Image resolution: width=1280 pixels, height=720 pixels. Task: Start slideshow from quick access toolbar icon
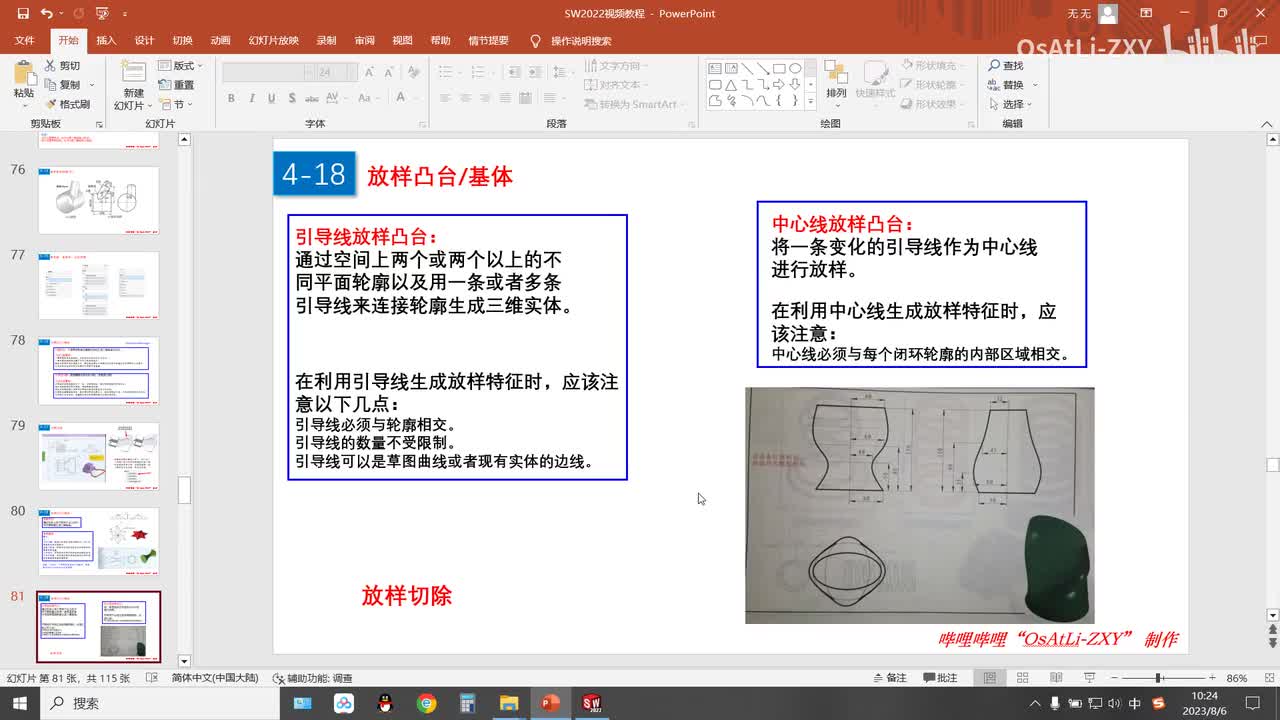point(101,14)
